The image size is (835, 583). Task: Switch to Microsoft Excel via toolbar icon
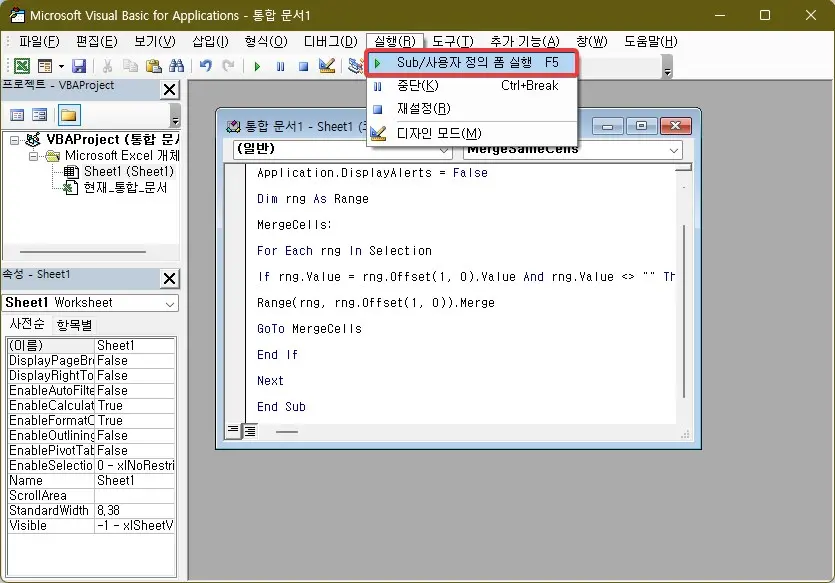pos(22,66)
